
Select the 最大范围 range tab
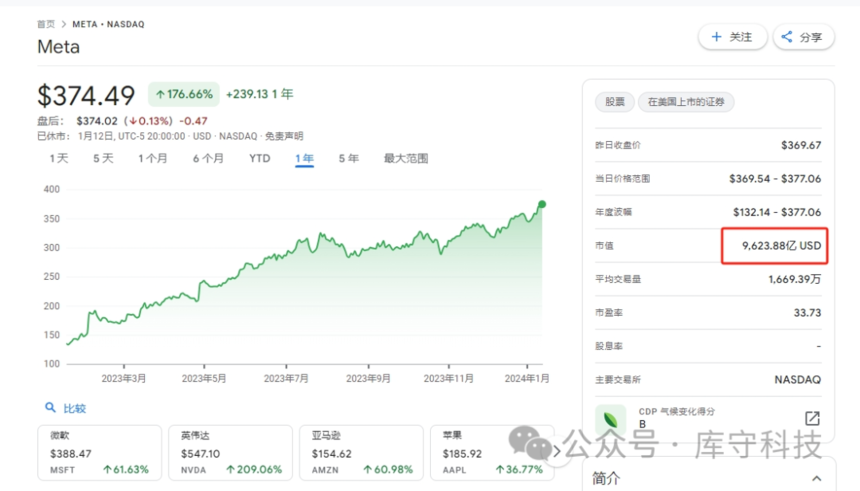click(406, 159)
